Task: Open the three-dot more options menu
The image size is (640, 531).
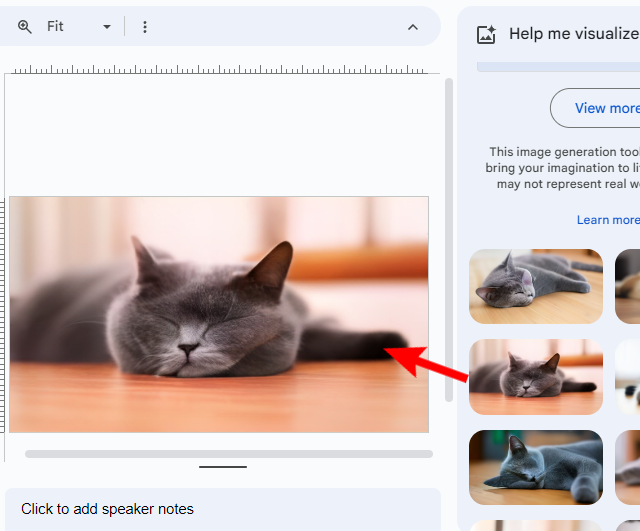Action: (x=144, y=27)
